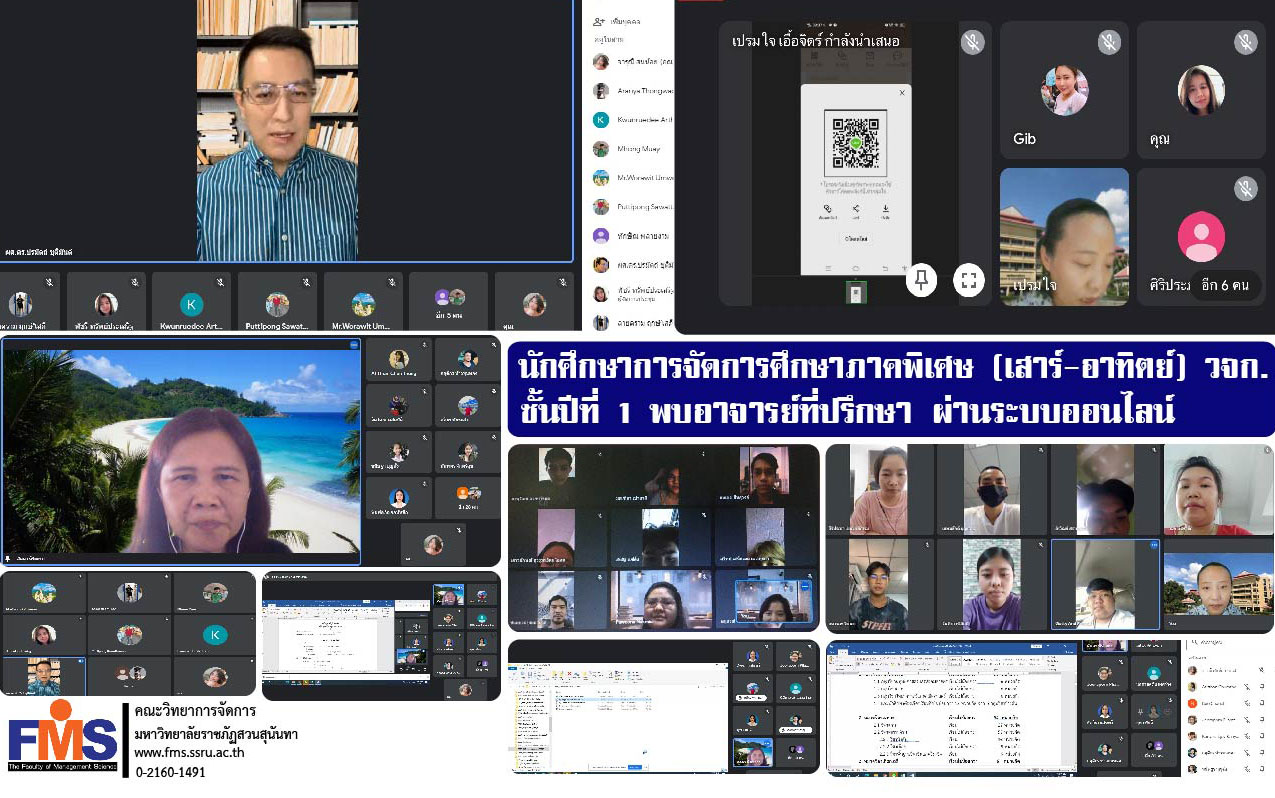Screen dimensions: 1275x798
Task: Click muted mic icon on presentation tile
Action: coord(972,42)
